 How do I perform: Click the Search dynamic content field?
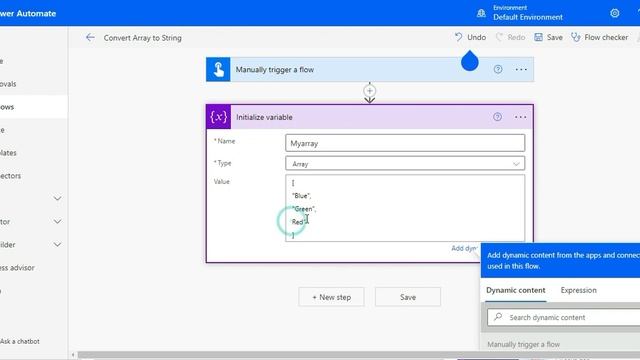pos(564,317)
